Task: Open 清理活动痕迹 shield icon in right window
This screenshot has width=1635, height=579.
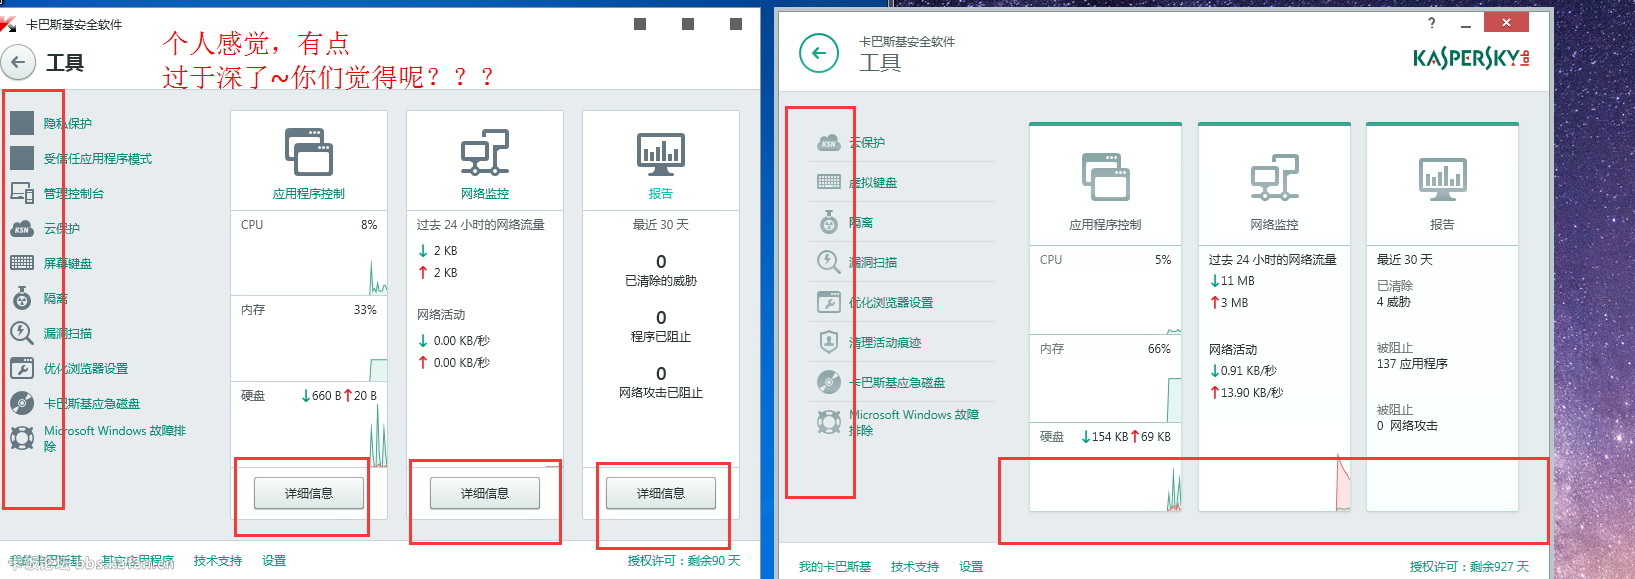Action: click(x=829, y=342)
